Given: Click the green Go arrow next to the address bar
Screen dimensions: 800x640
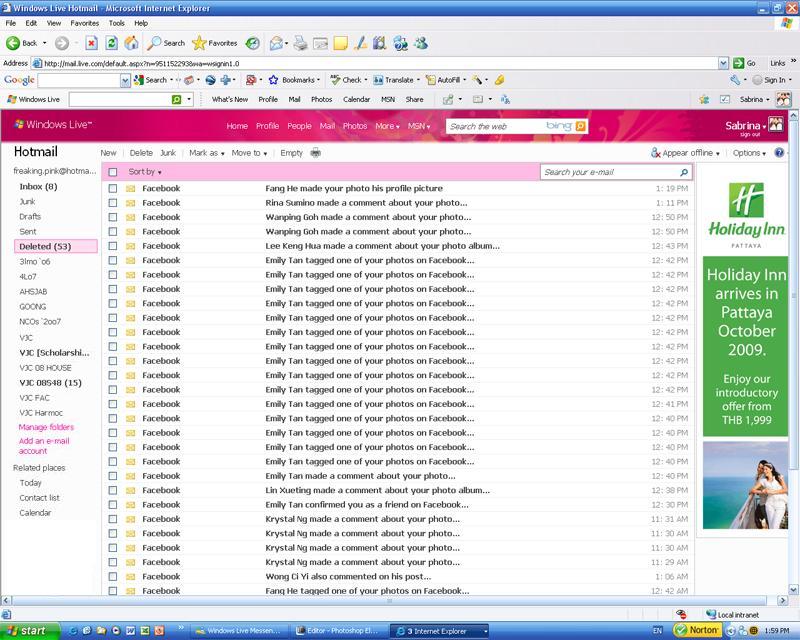Looking at the screenshot, I should click(738, 63).
